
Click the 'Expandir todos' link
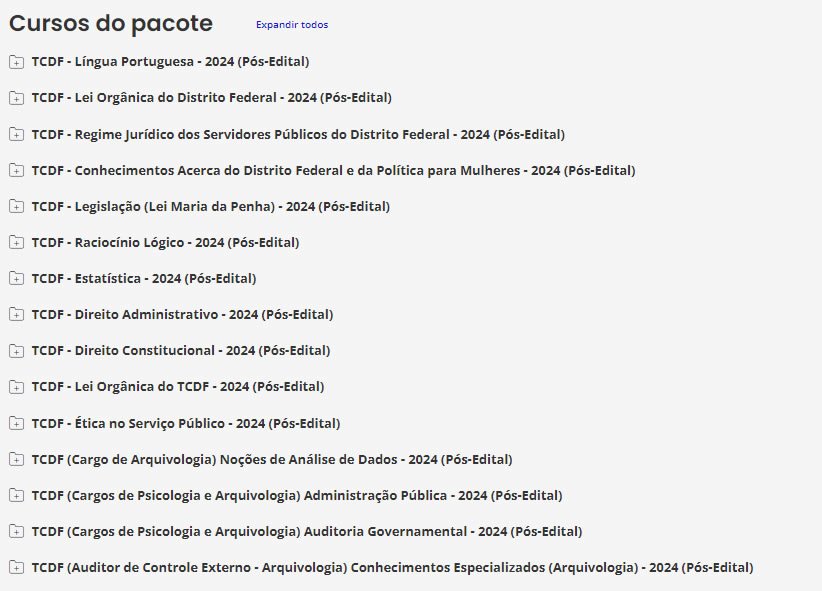(291, 24)
